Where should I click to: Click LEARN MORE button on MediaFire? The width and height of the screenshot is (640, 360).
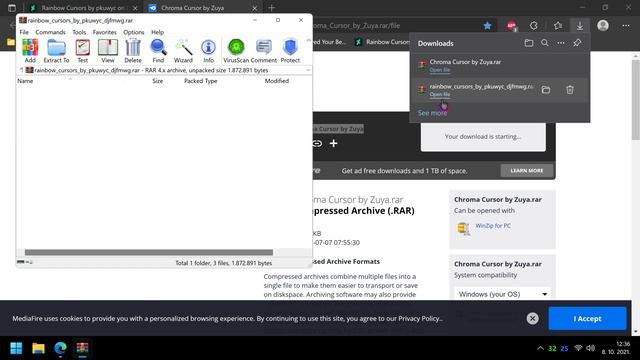tap(527, 171)
